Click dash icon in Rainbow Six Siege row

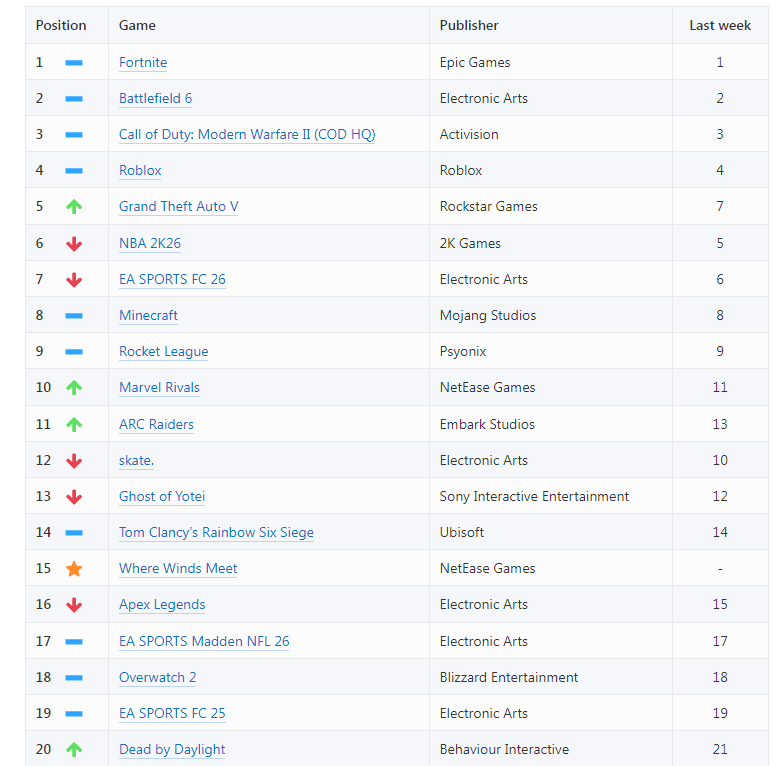tap(74, 533)
